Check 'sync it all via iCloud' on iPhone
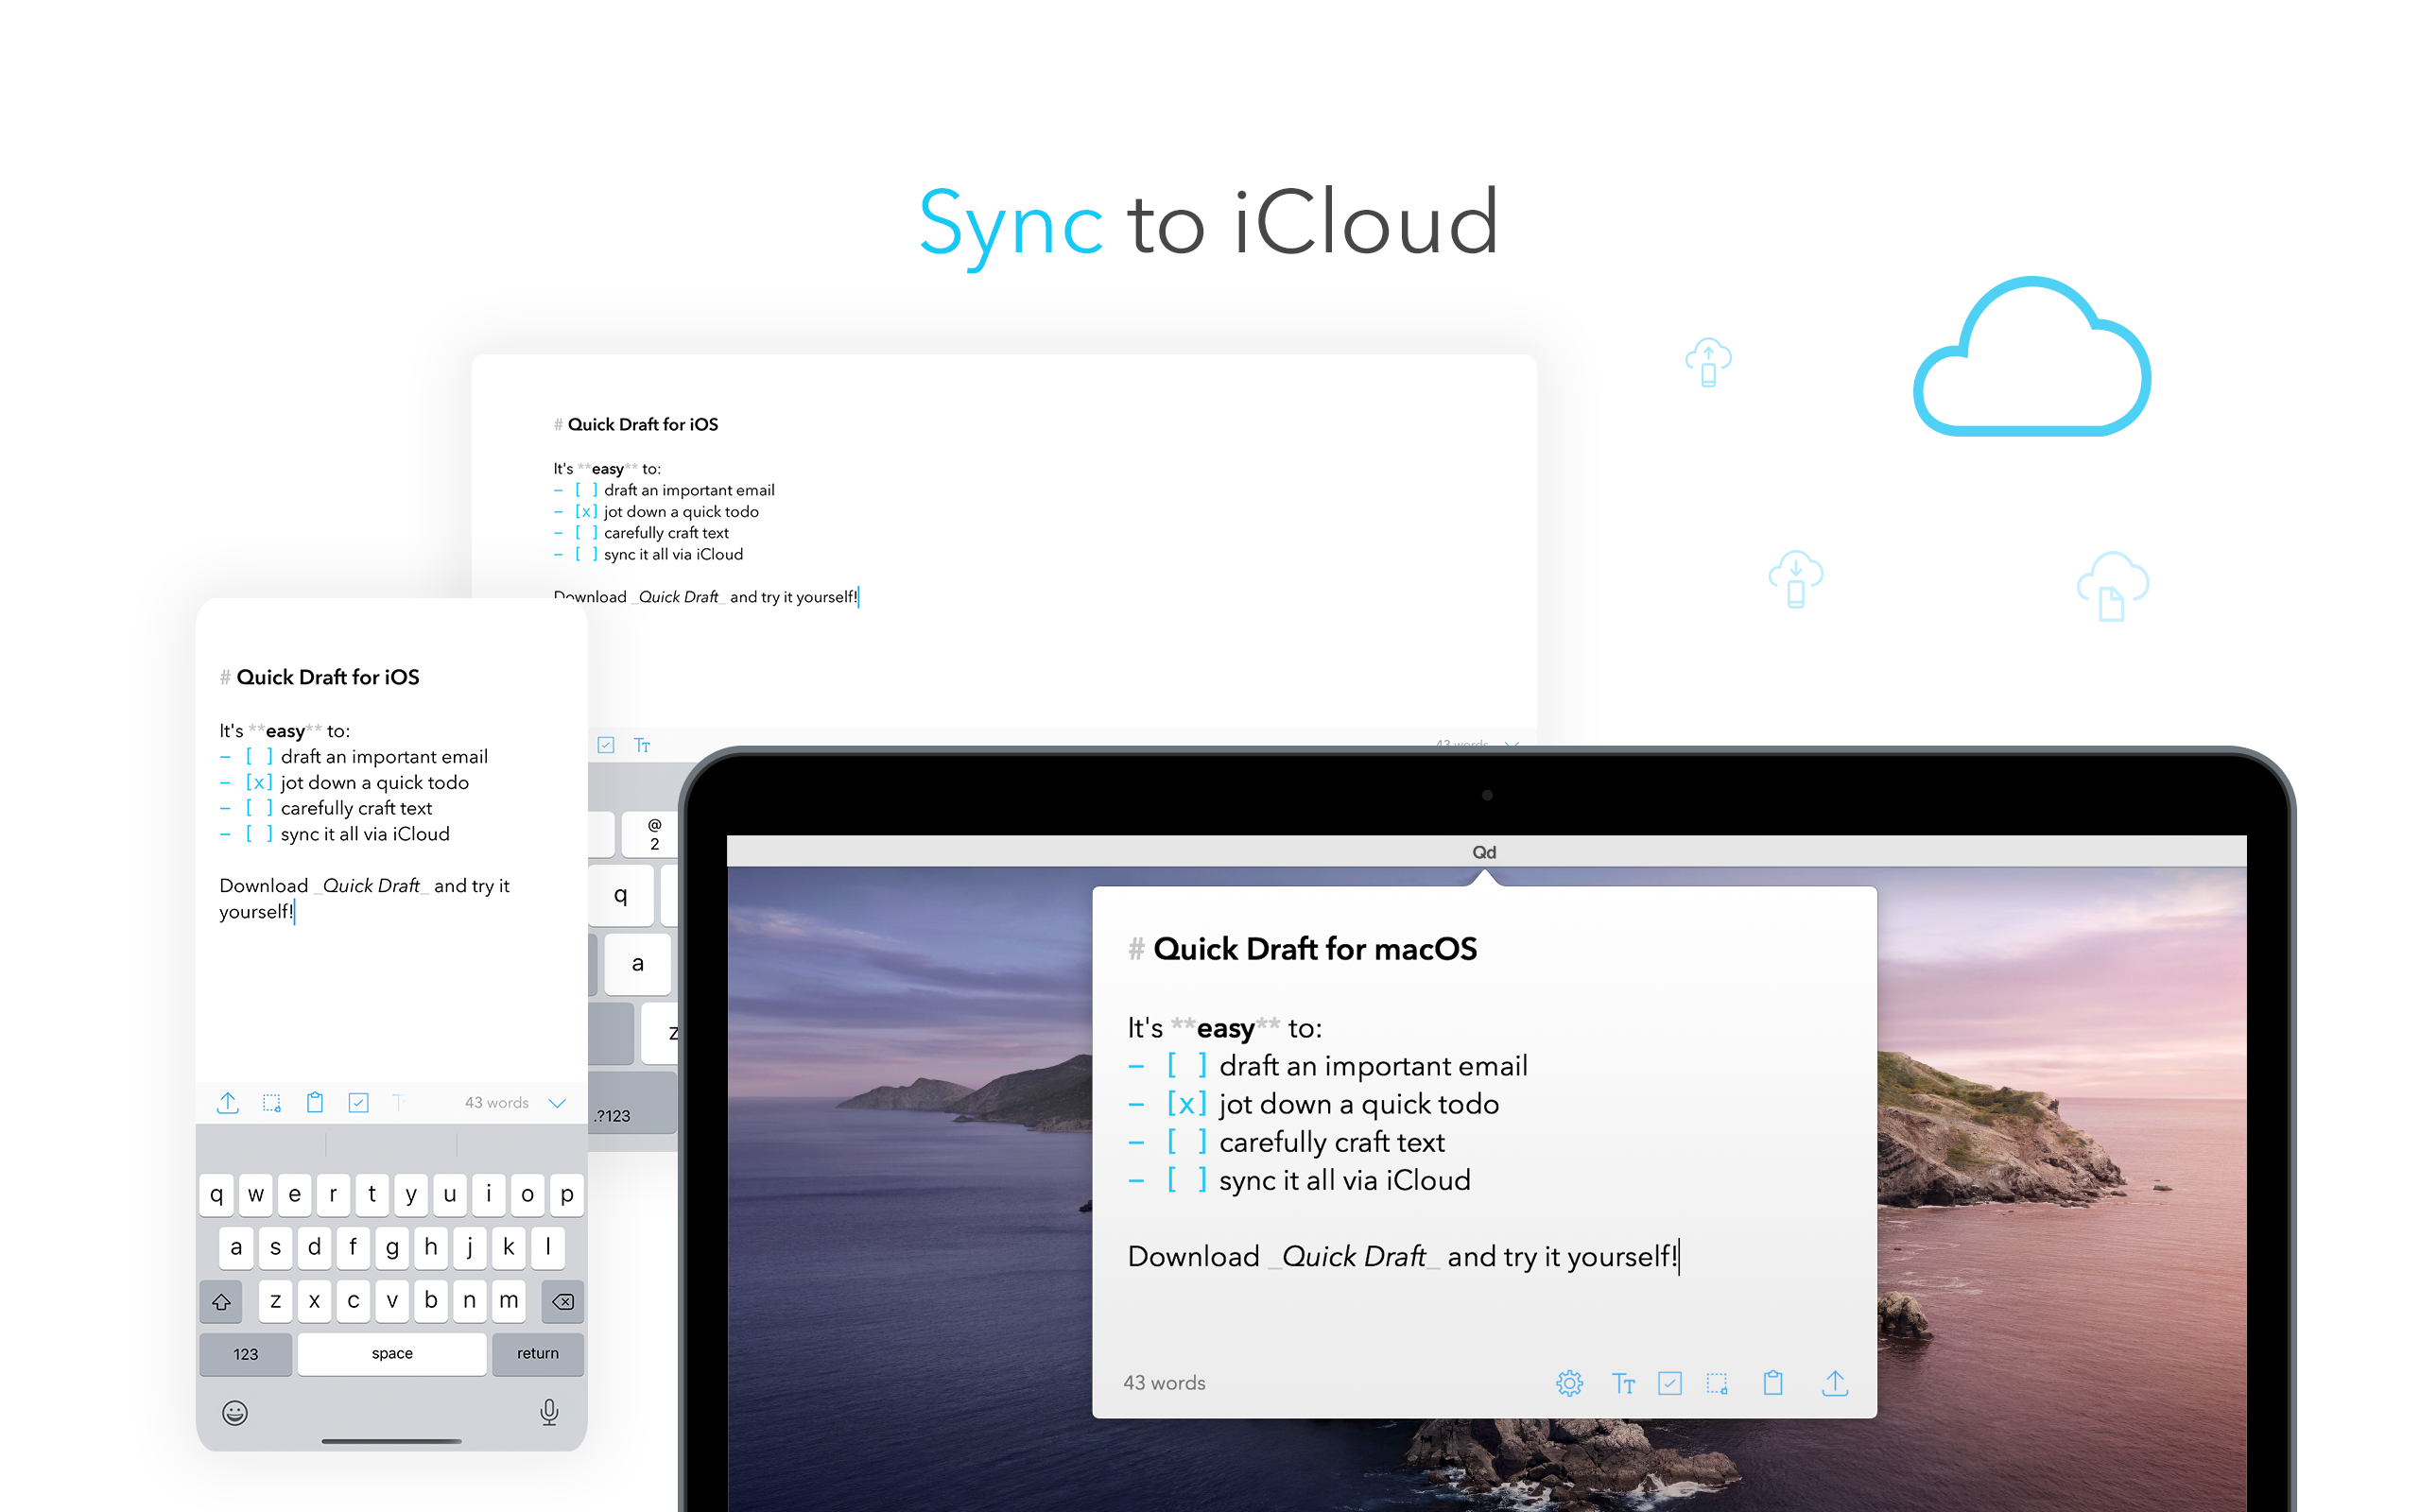The image size is (2420, 1512). pyautogui.click(x=259, y=834)
